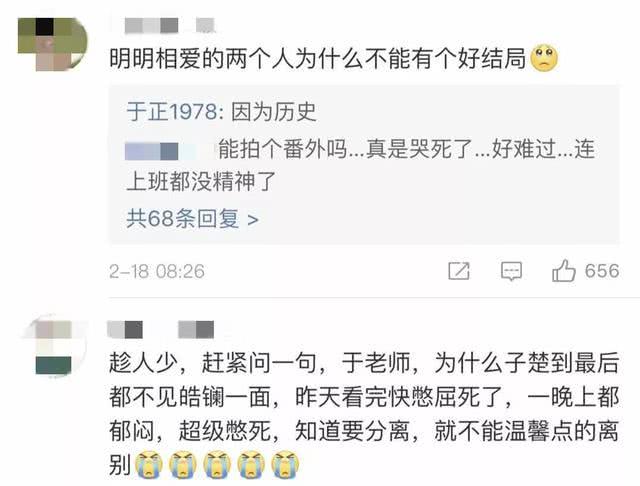The width and height of the screenshot is (640, 486).
Task: Open the reply speech-bubble icon beside 656
Action: tap(511, 271)
